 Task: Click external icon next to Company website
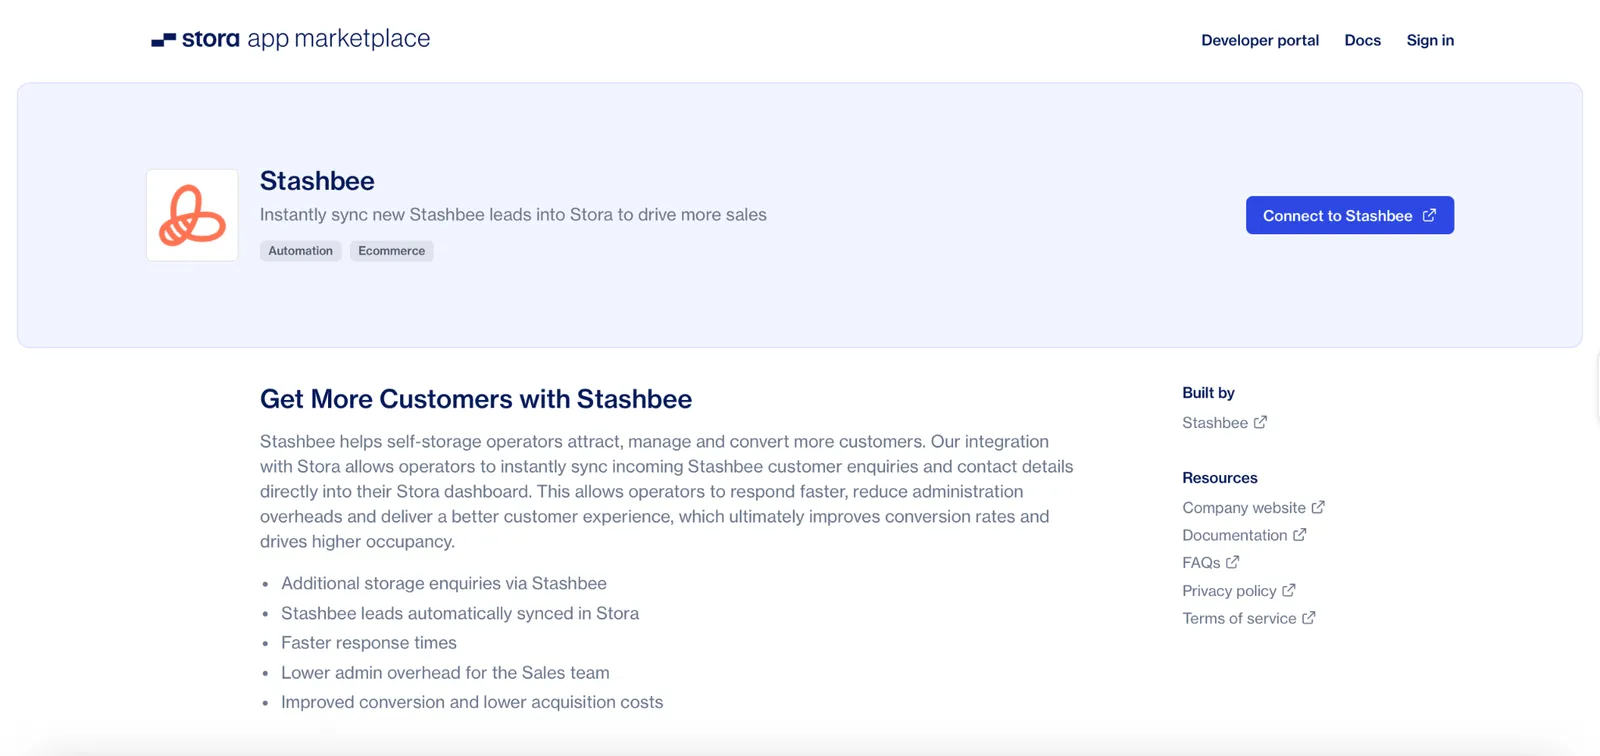[1318, 507]
